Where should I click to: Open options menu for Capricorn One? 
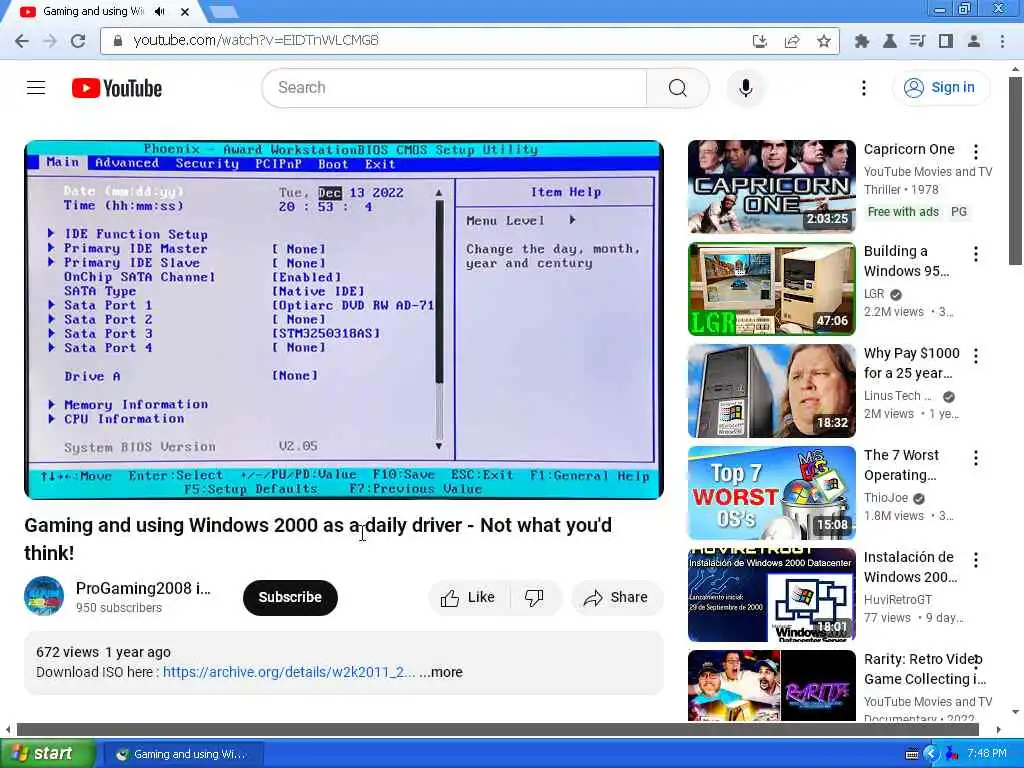(976, 152)
